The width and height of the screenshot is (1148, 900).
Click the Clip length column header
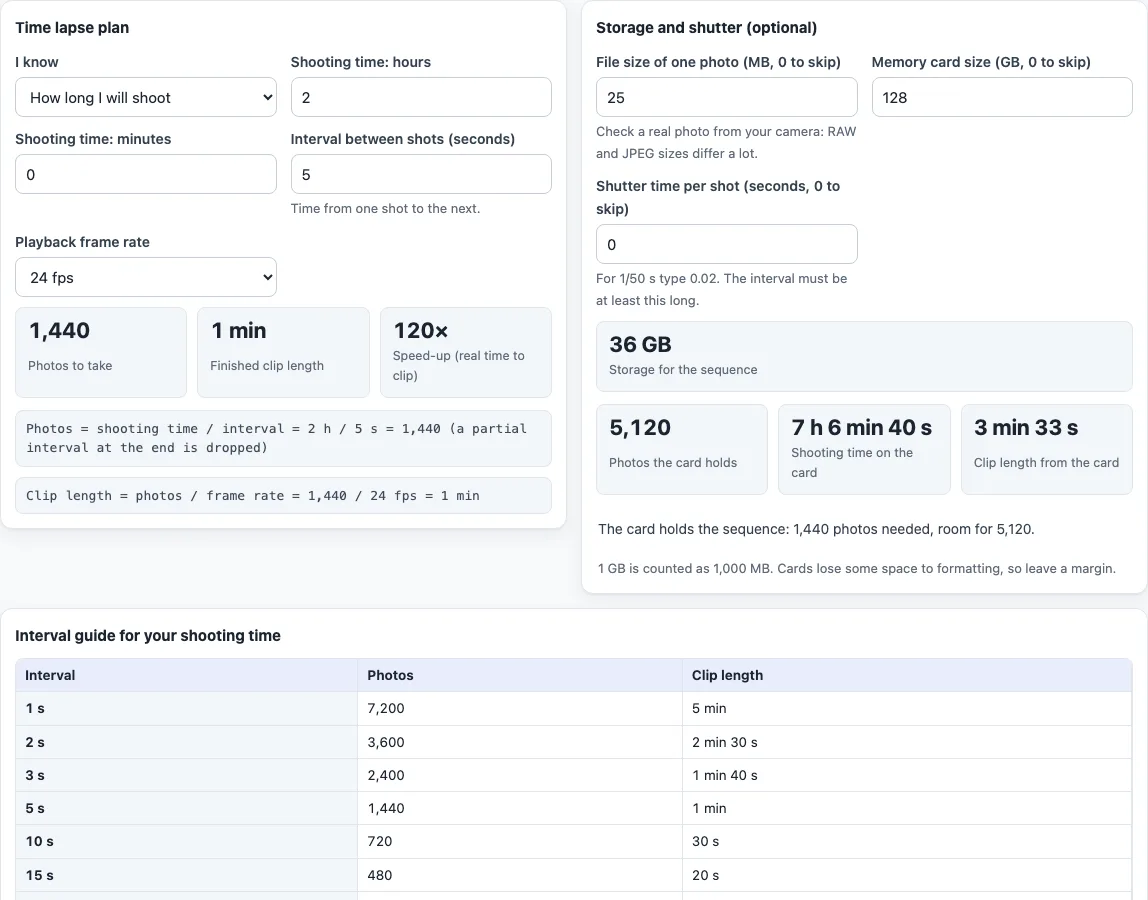[907, 675]
